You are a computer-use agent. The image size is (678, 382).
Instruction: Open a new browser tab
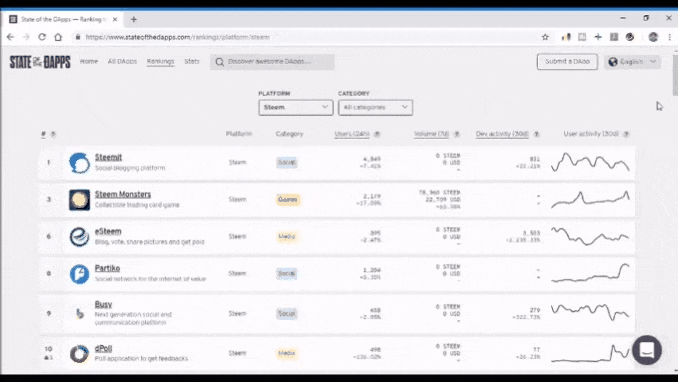(134, 19)
